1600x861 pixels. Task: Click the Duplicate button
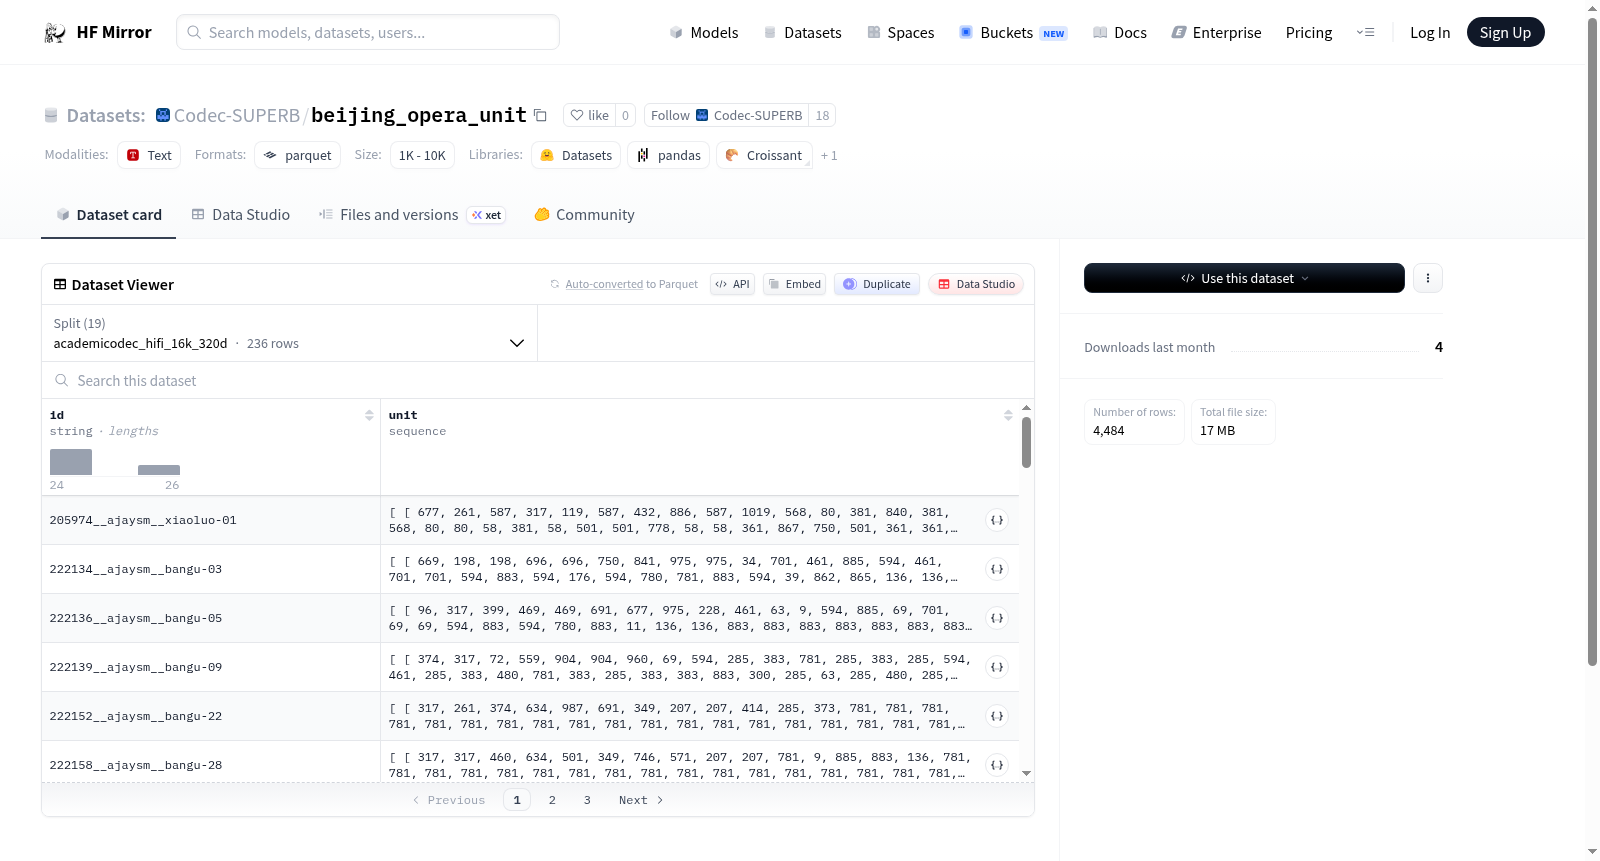coord(877,284)
